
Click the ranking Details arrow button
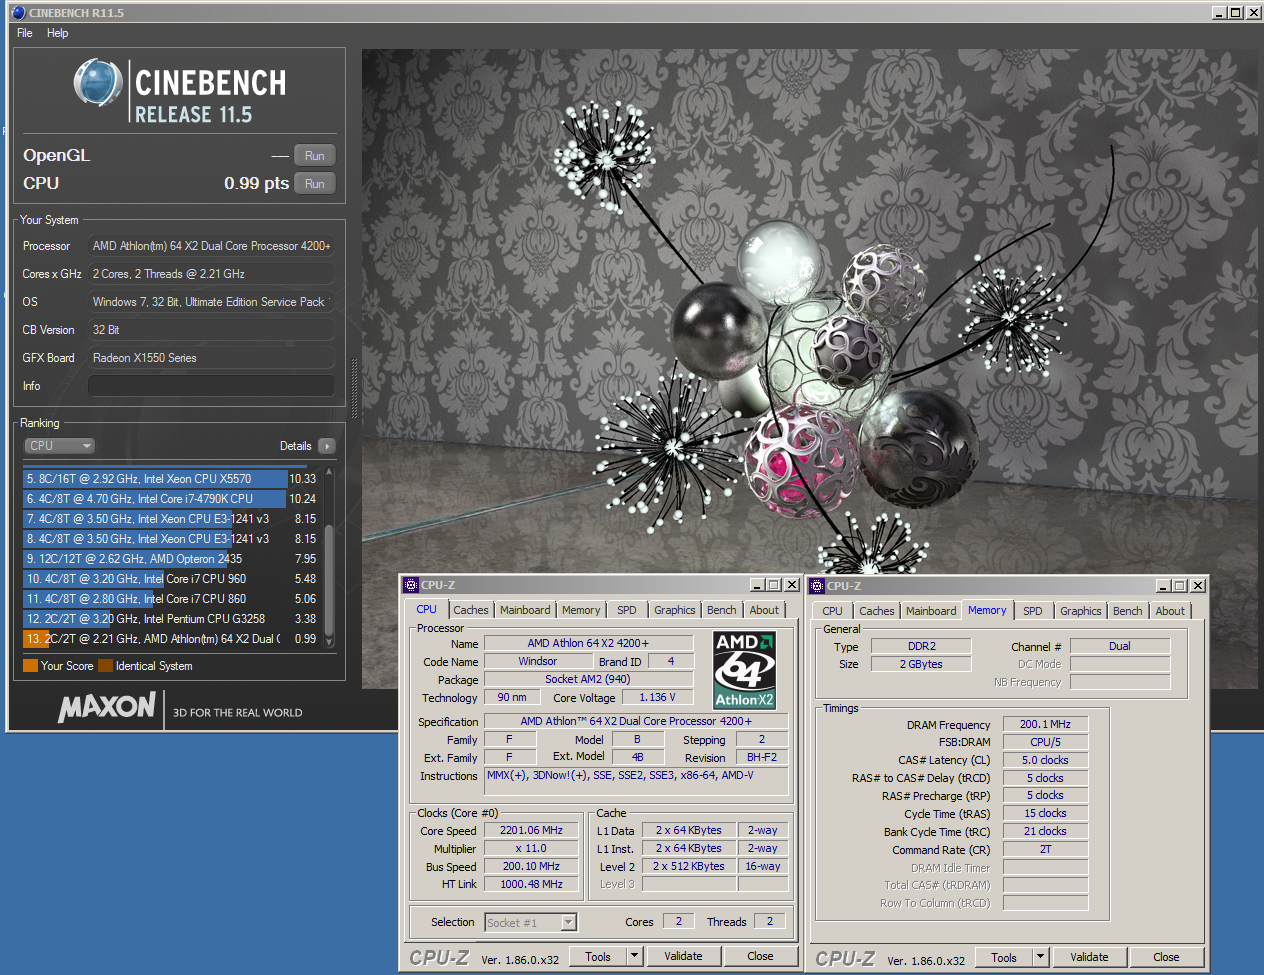327,446
